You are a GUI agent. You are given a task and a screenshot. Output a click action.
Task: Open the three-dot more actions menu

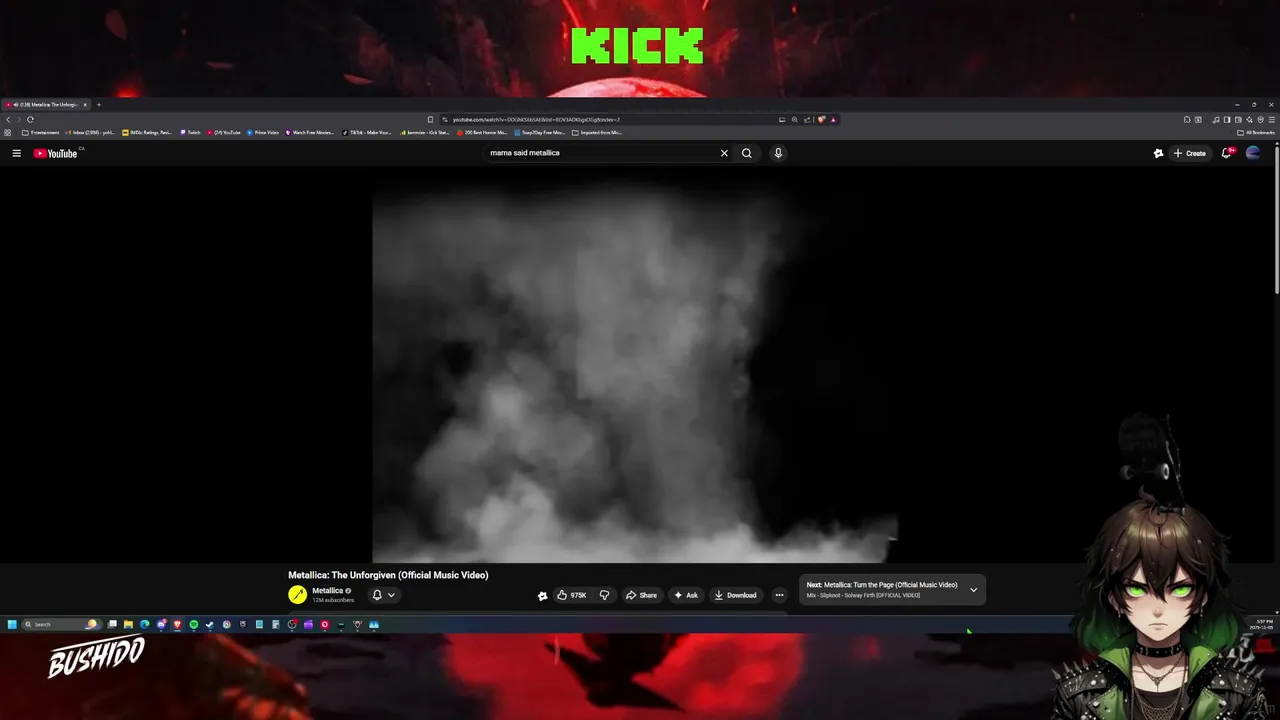pyautogui.click(x=779, y=595)
